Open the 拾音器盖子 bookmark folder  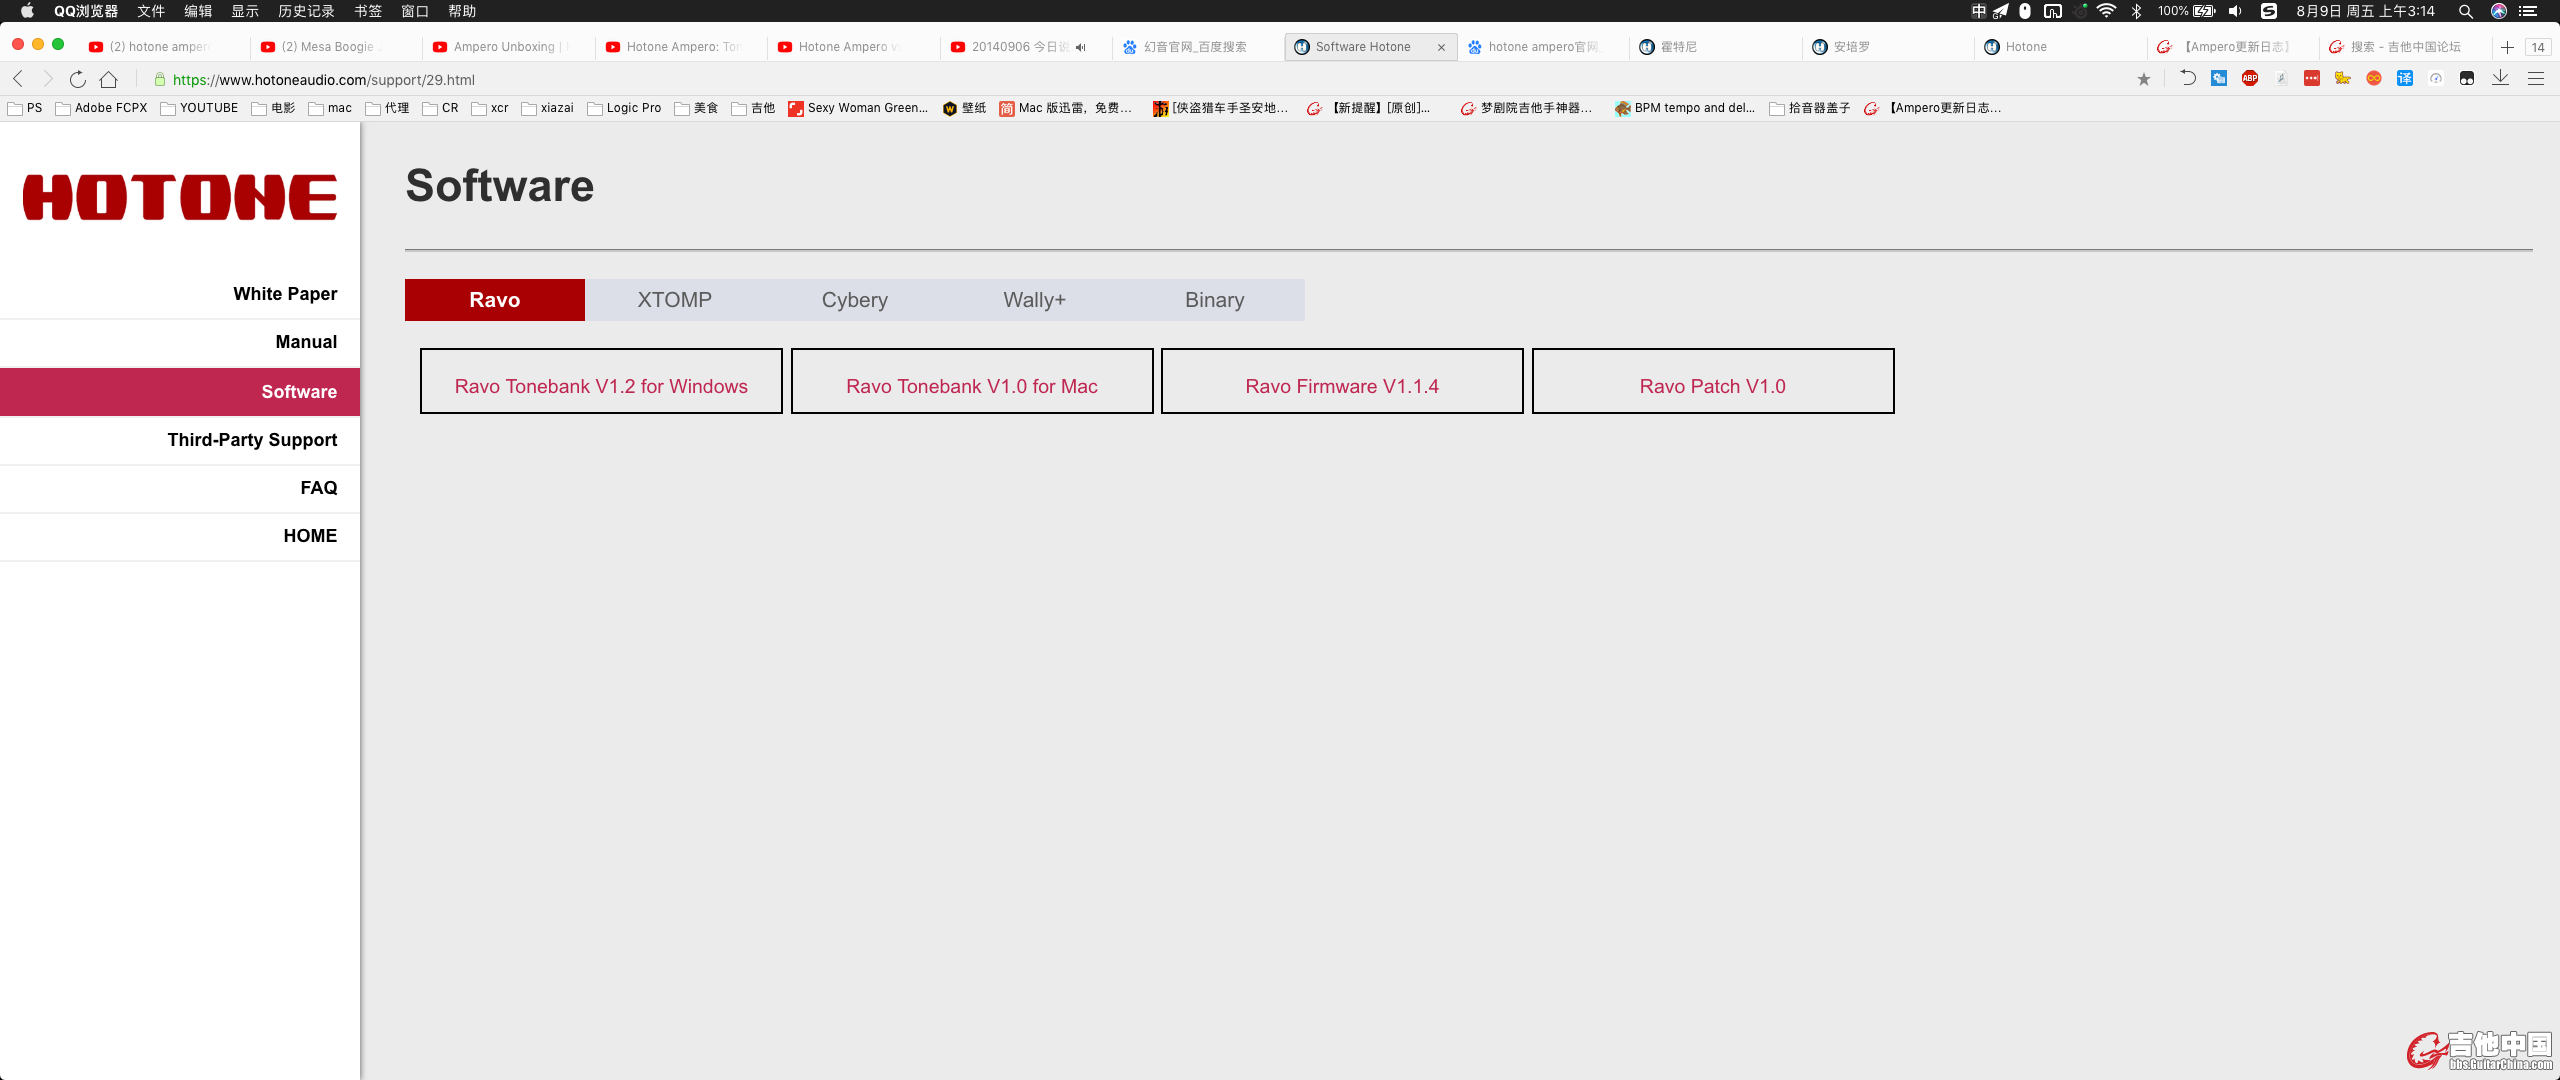(x=1810, y=108)
